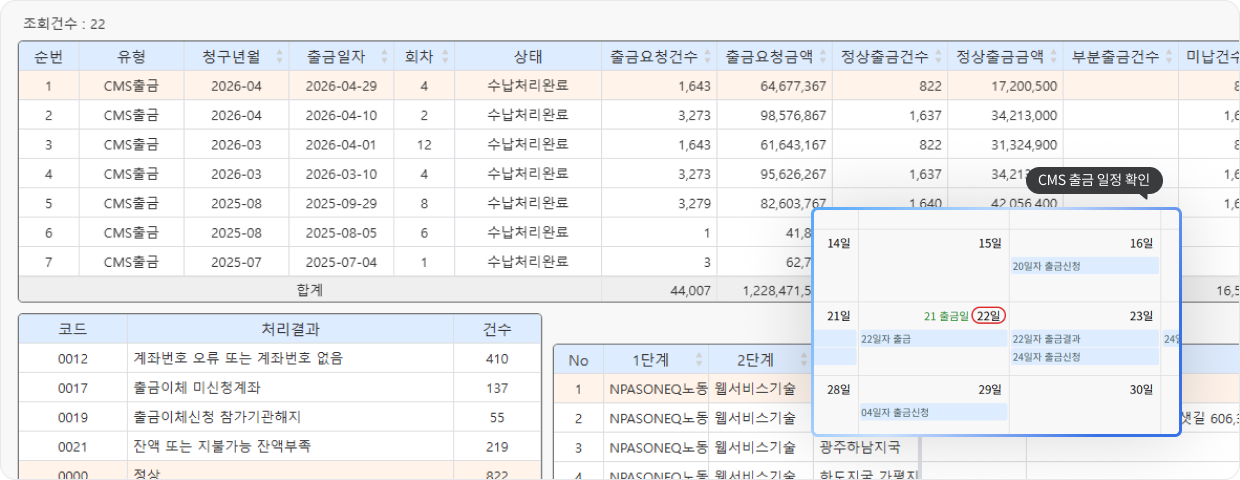Open the 22일자 출금결과 calendar event
This screenshot has width=1240, height=480.
(1085, 339)
